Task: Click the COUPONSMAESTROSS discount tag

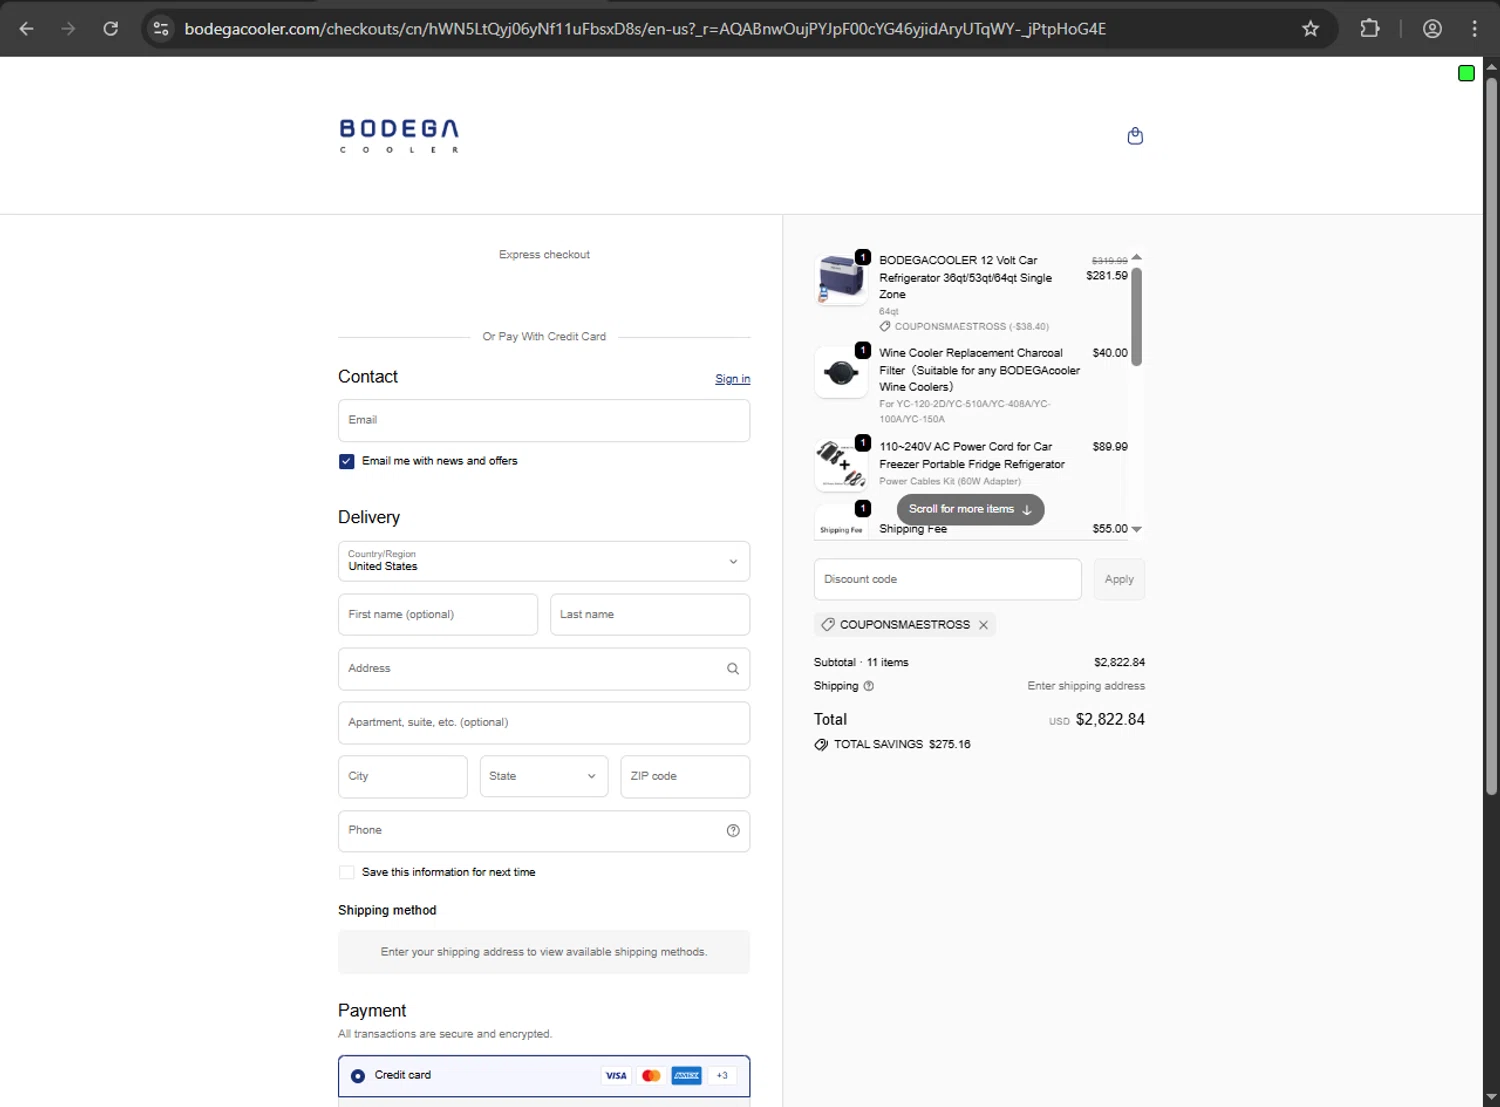Action: click(904, 625)
